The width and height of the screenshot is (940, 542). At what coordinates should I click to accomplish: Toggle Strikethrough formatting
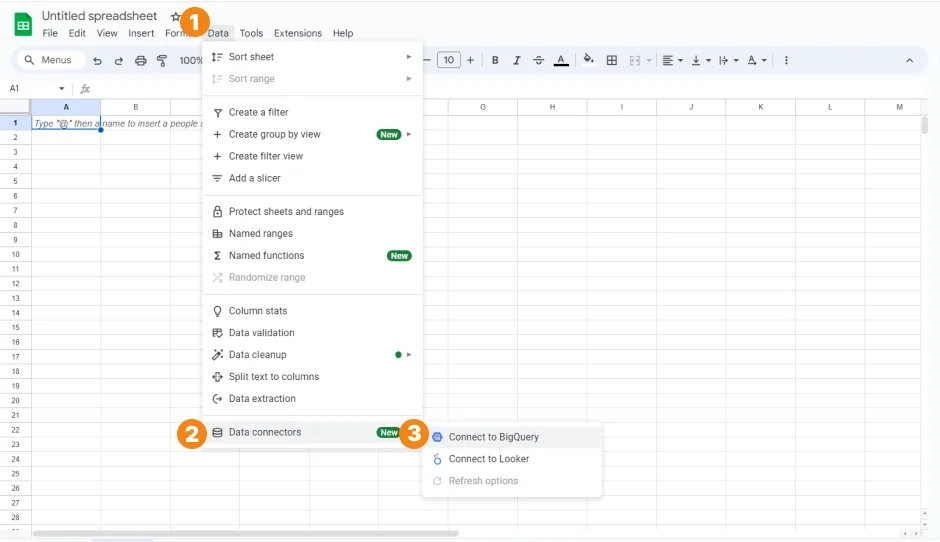click(x=538, y=60)
